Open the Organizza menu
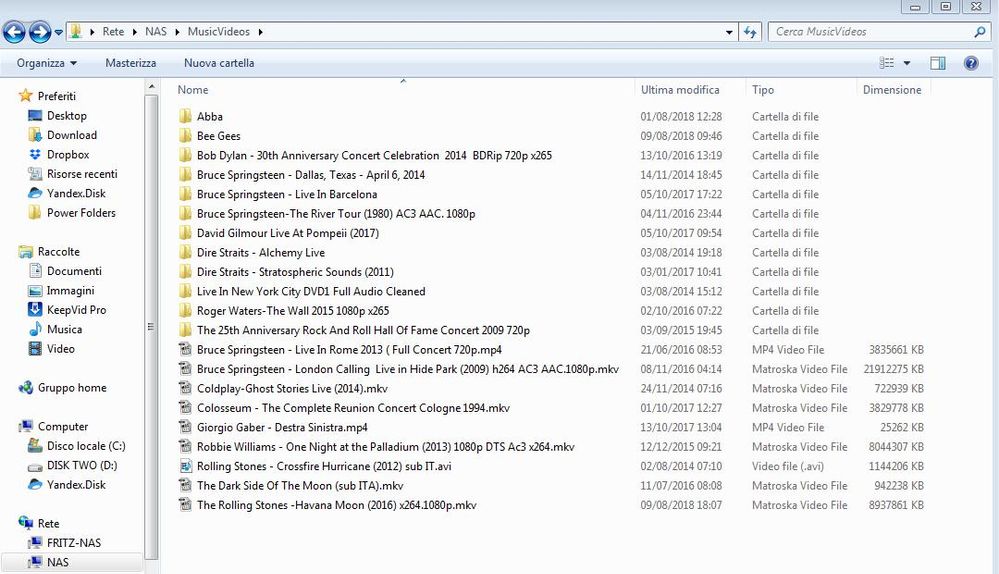 coord(47,63)
